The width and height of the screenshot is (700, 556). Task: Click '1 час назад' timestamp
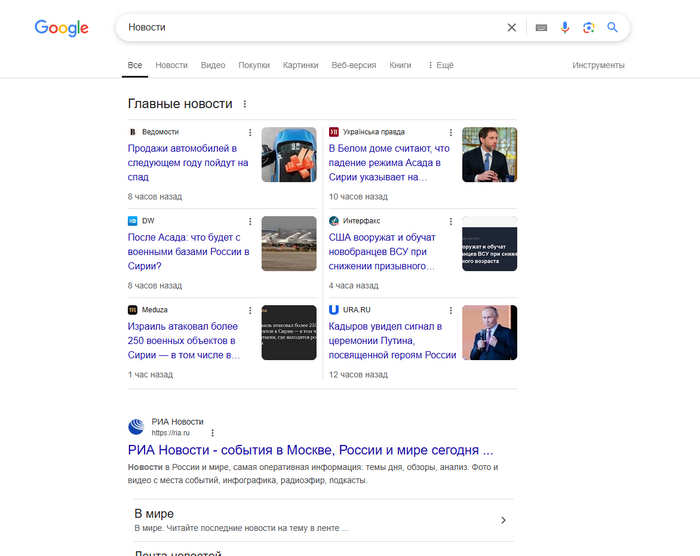point(150,375)
